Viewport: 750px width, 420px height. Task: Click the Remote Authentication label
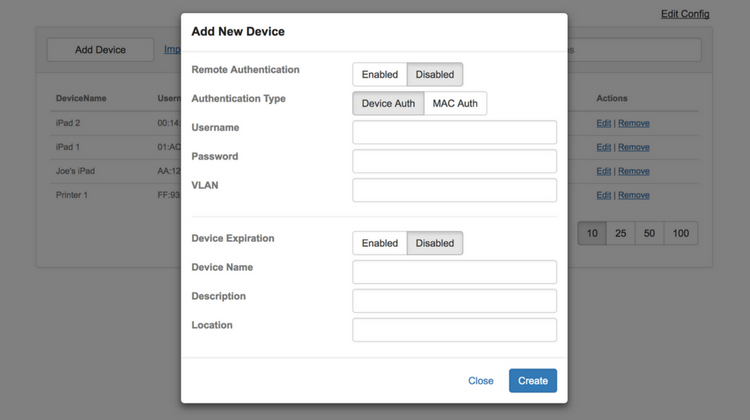pos(245,70)
